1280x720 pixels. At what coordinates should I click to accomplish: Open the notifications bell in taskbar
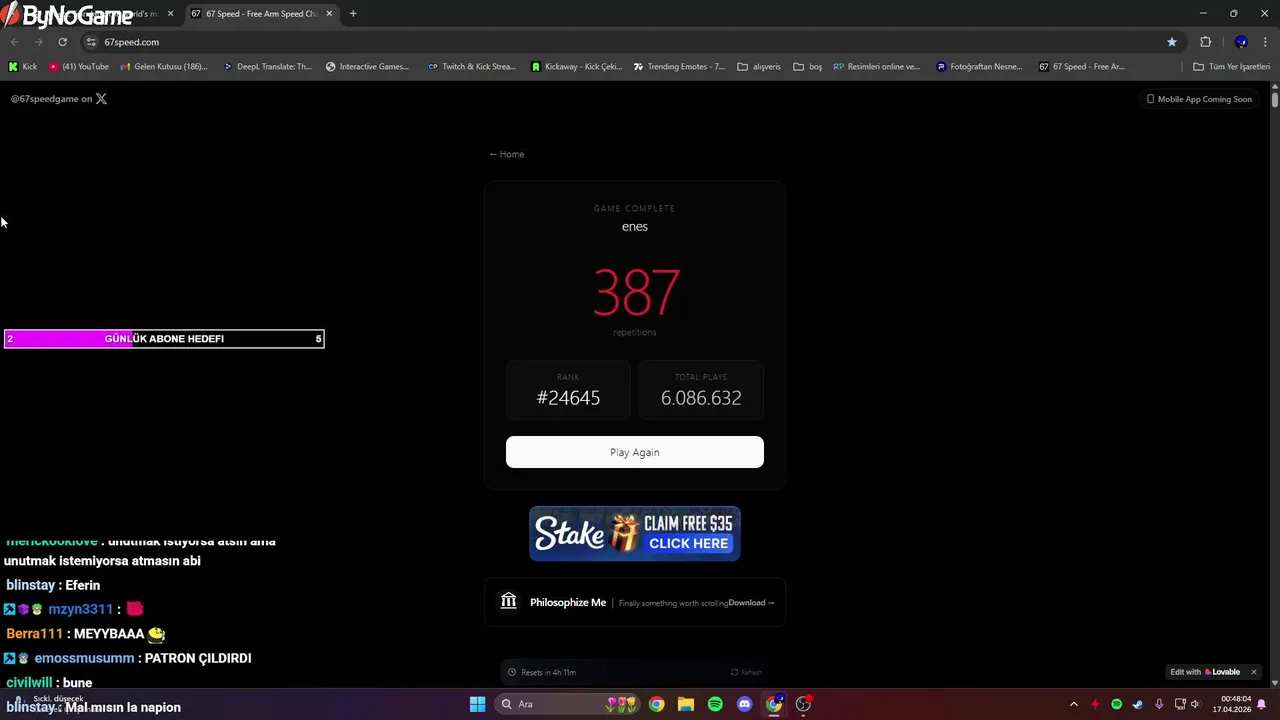tap(1262, 704)
